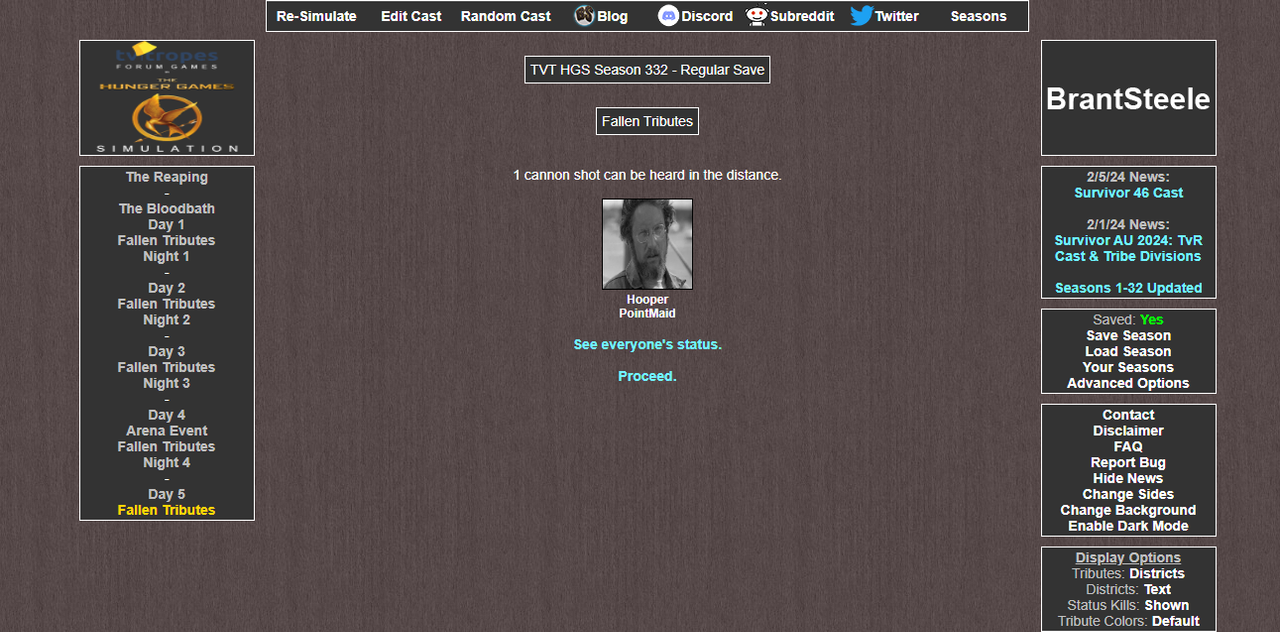Click Report Bug

coord(1128,462)
